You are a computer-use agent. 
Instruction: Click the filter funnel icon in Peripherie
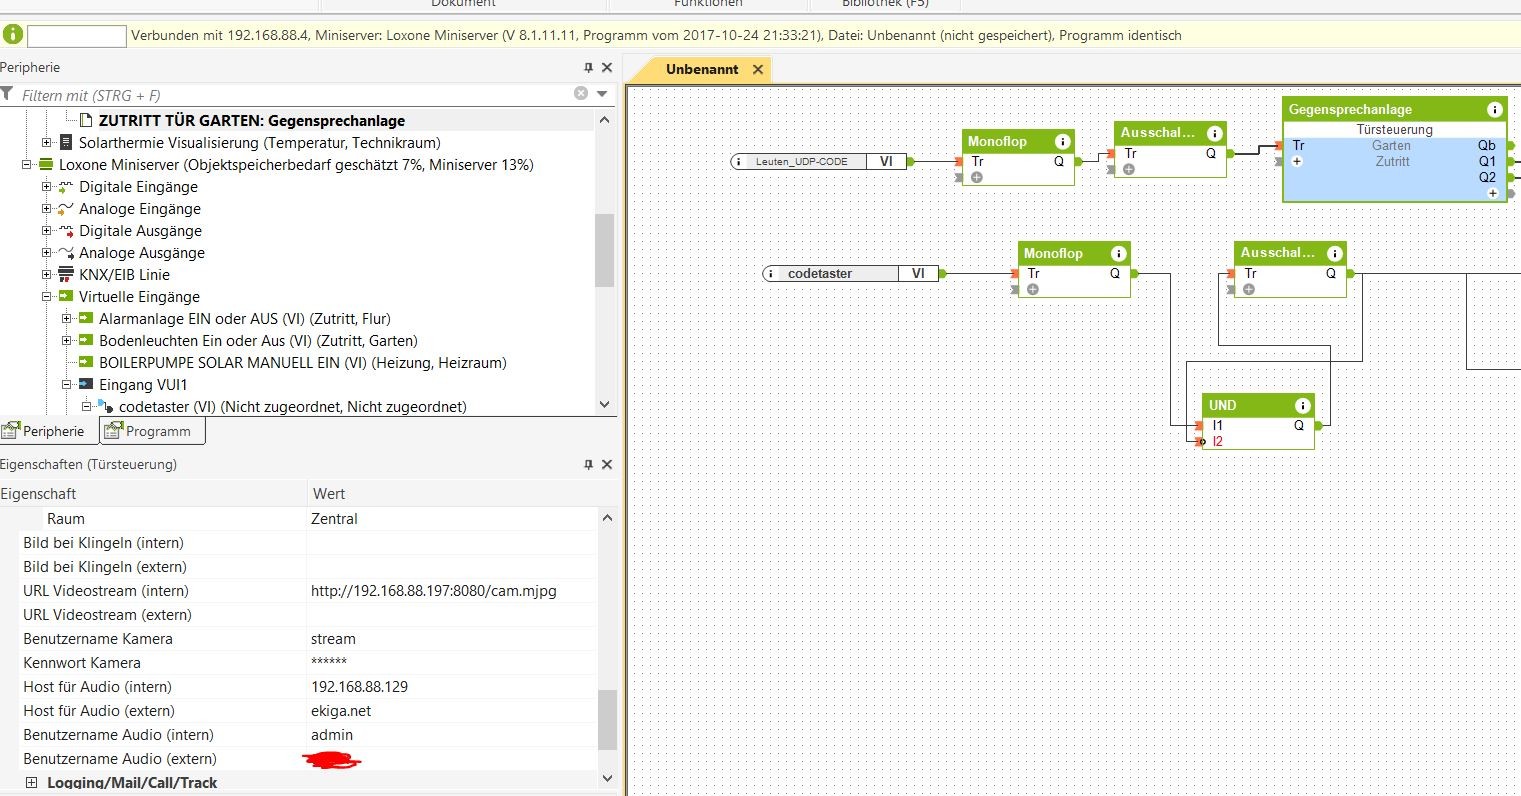[7, 94]
